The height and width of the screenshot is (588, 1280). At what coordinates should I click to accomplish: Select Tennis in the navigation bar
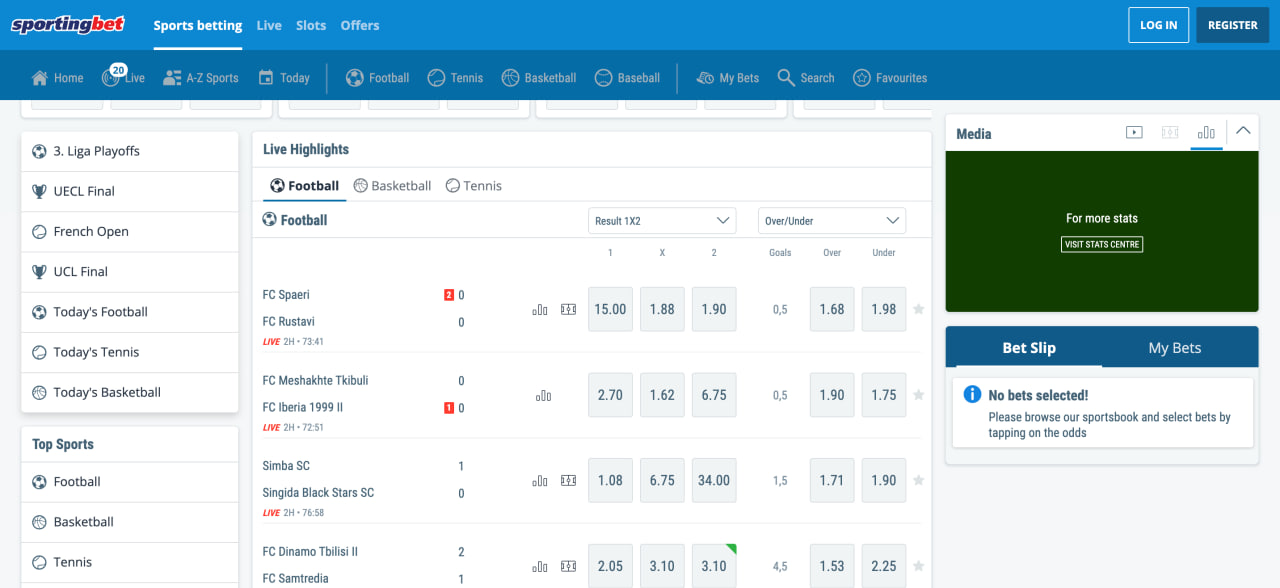coord(455,78)
